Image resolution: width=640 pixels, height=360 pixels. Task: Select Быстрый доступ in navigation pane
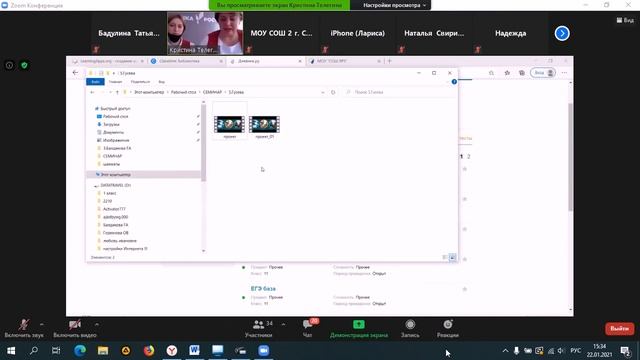point(115,109)
